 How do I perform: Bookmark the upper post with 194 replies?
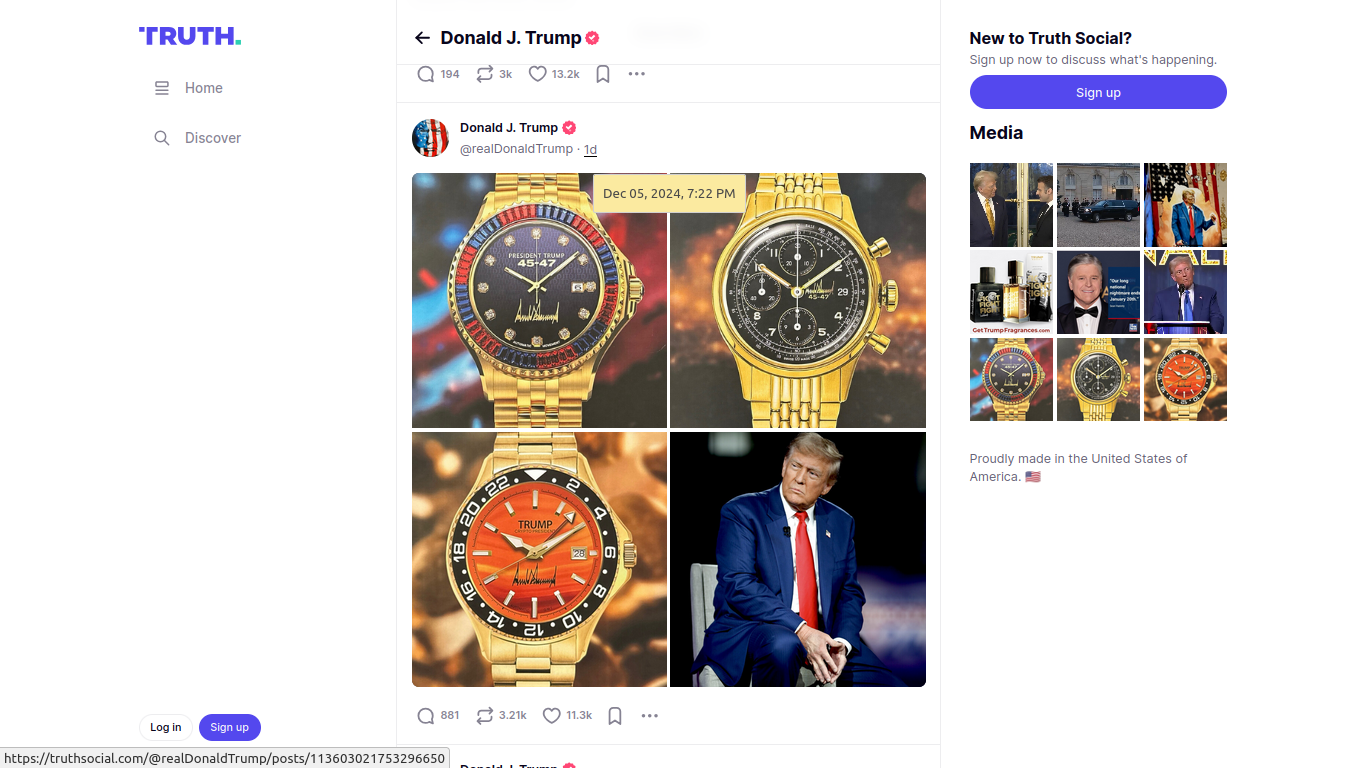coord(603,74)
